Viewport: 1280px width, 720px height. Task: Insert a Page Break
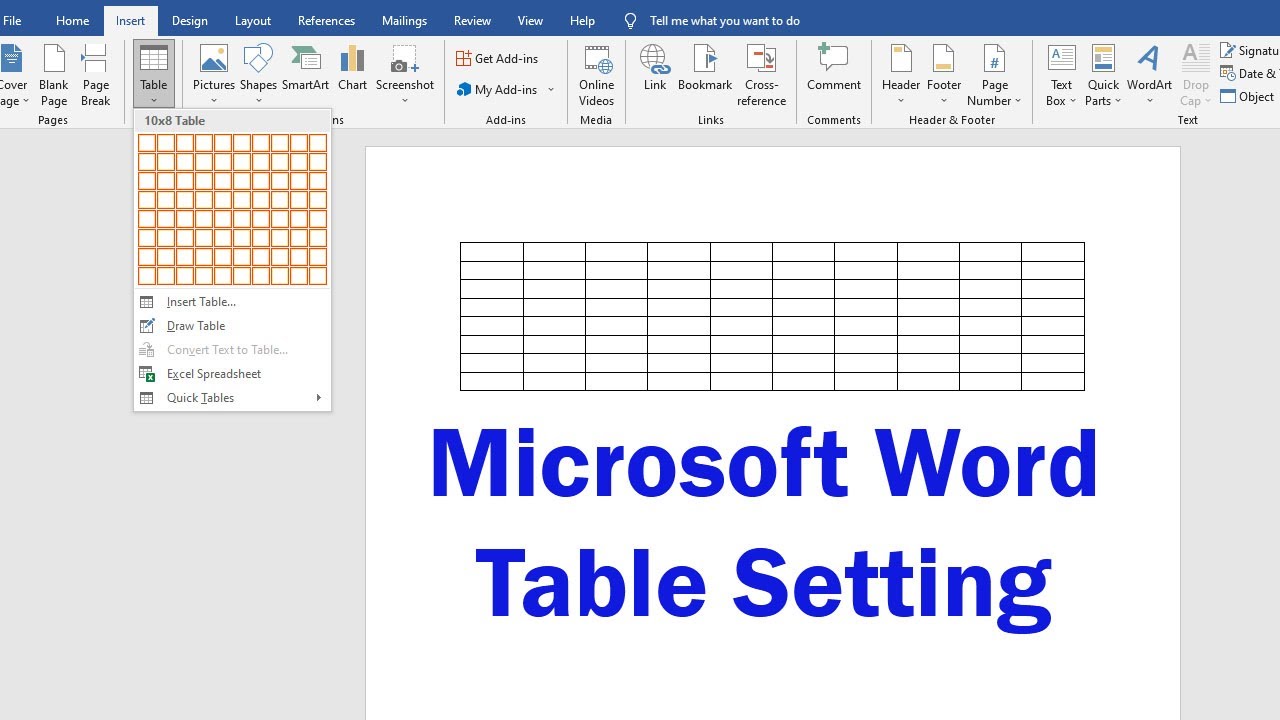[96, 75]
